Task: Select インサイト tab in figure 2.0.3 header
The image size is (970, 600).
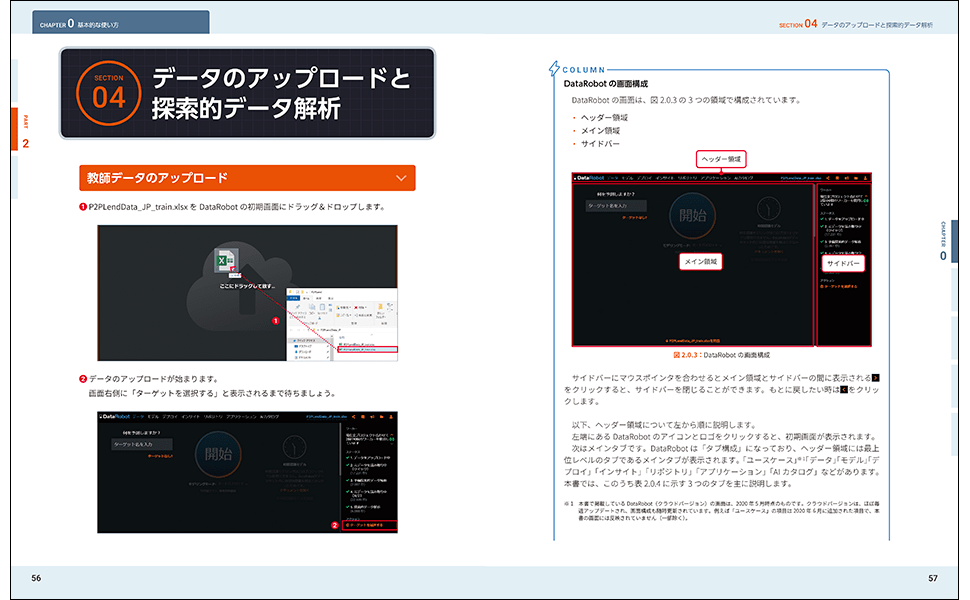Action: pos(664,178)
